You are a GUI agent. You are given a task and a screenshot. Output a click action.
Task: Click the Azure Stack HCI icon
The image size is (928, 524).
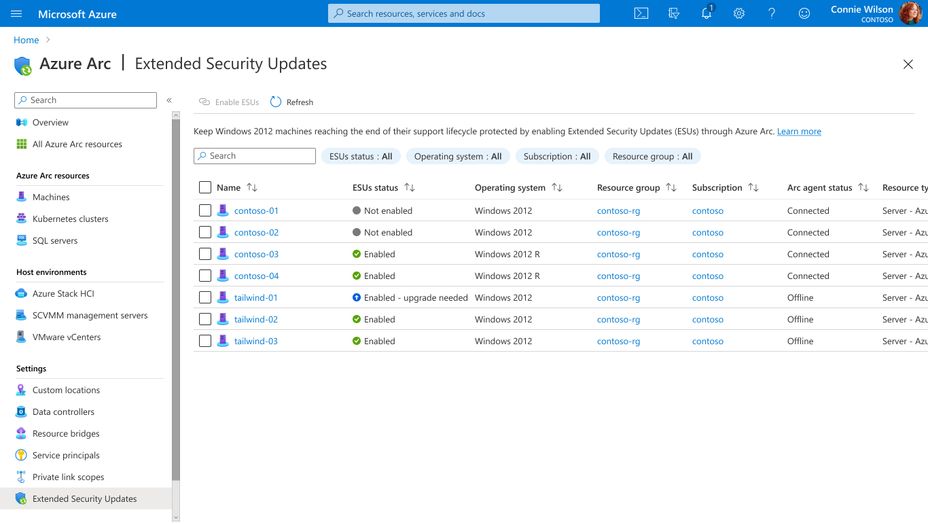pyautogui.click(x=21, y=293)
